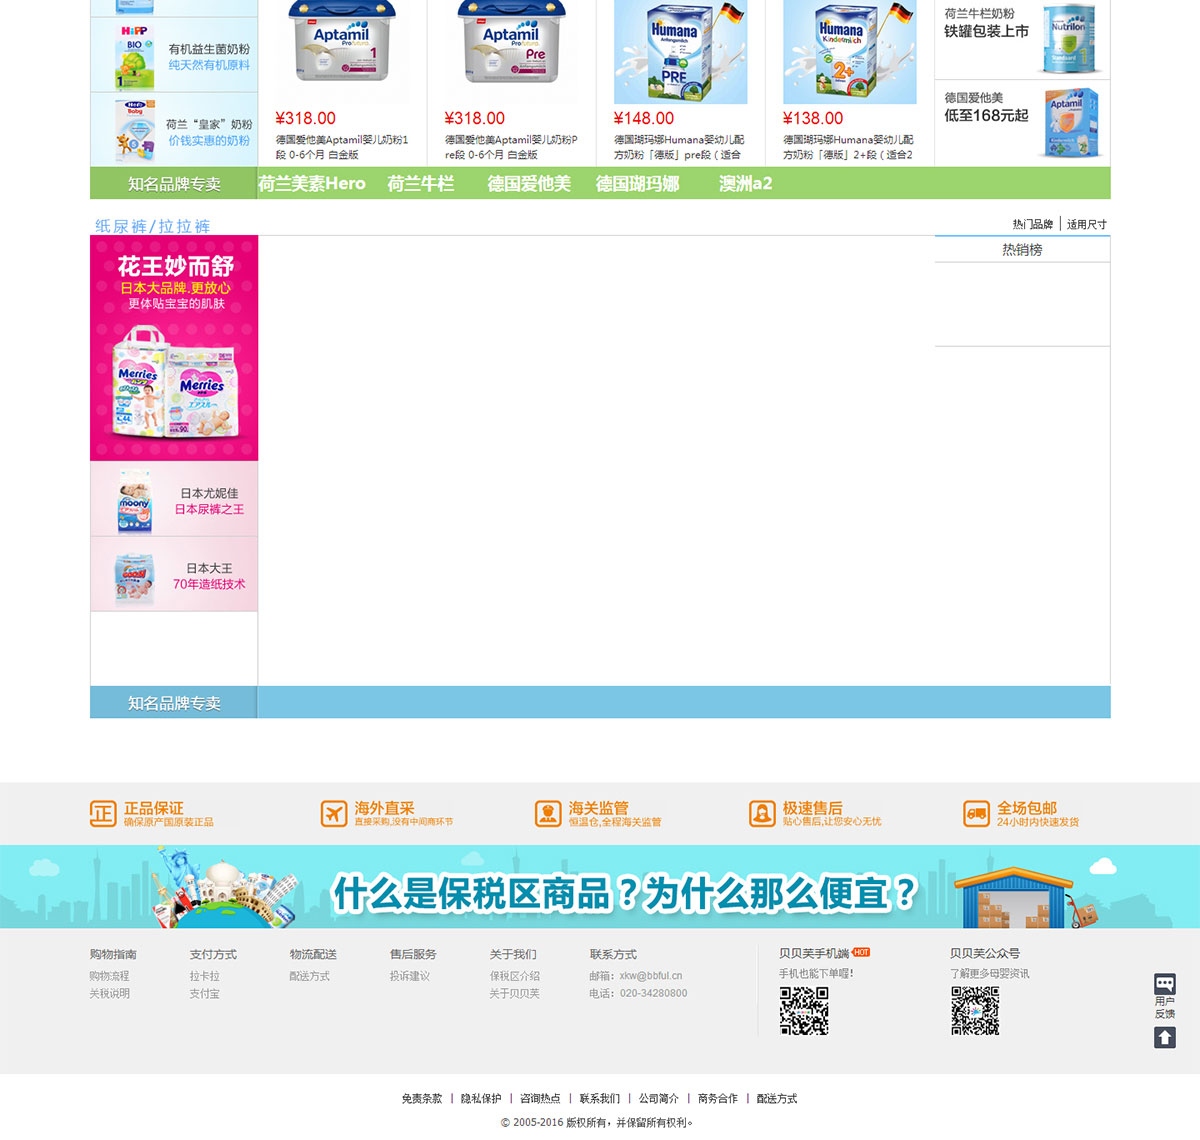Open the 配送方式 link under 物流配送
The height and width of the screenshot is (1140, 1200).
[x=309, y=976]
